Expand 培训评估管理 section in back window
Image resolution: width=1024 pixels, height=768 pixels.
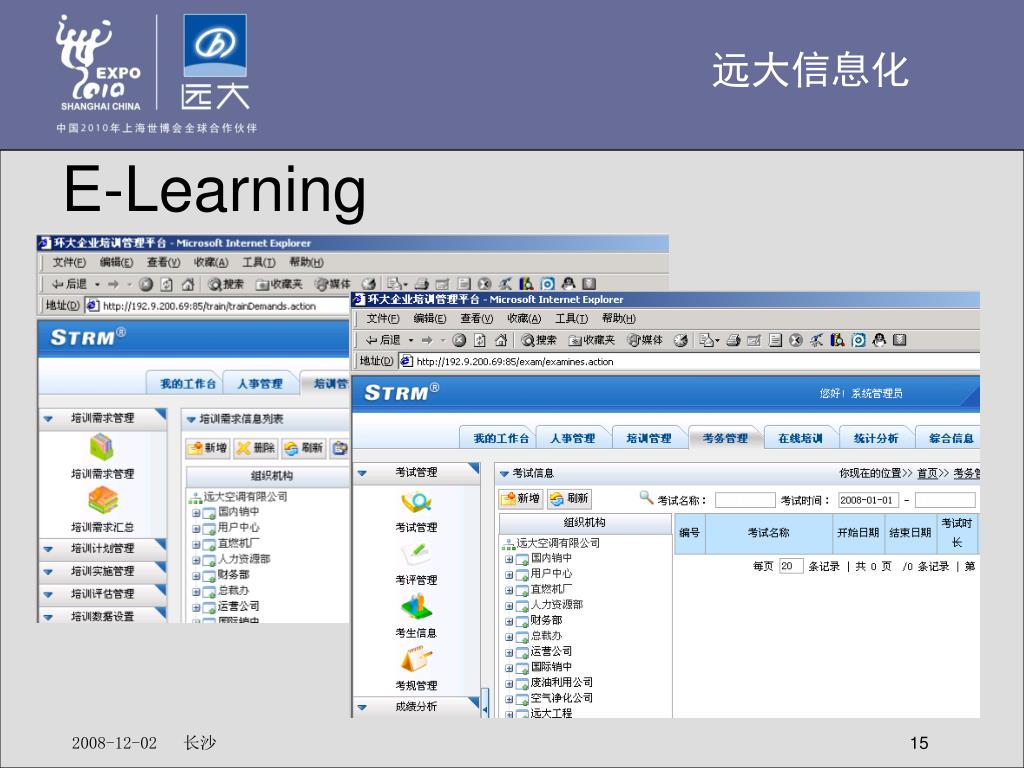[x=103, y=594]
